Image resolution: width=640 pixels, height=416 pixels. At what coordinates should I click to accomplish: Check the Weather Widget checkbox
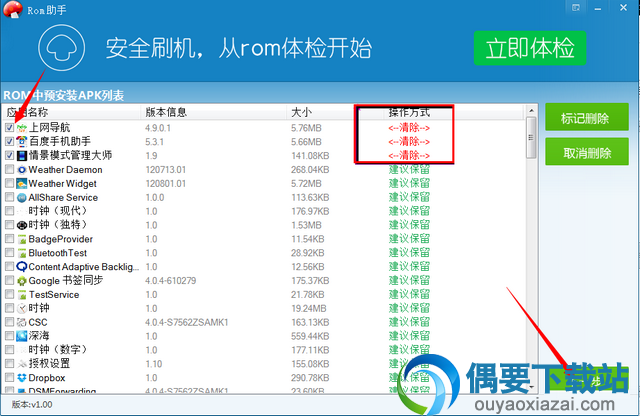9,183
